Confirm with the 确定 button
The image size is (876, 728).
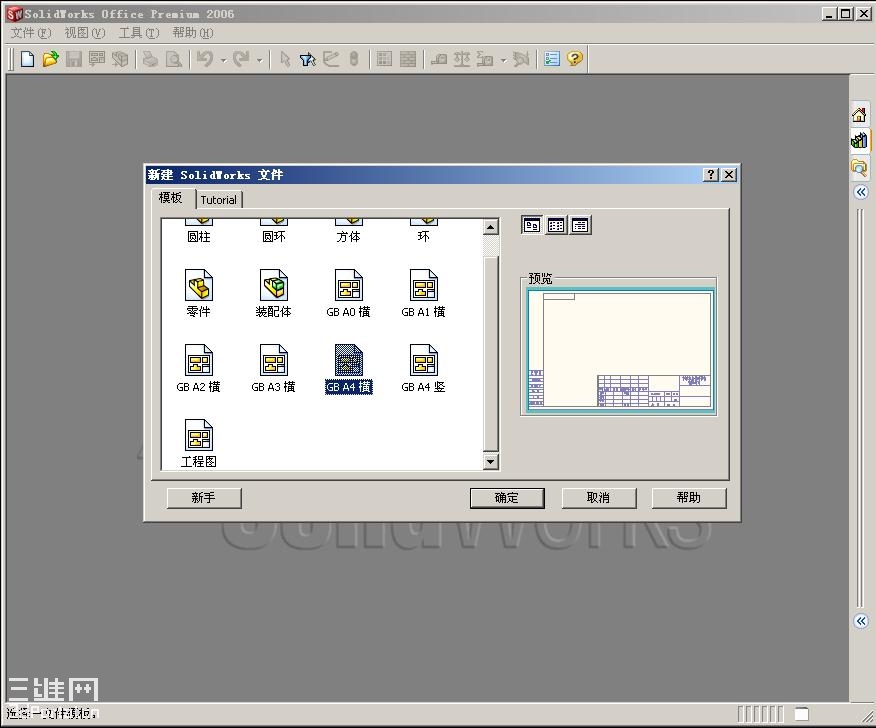pyautogui.click(x=507, y=498)
